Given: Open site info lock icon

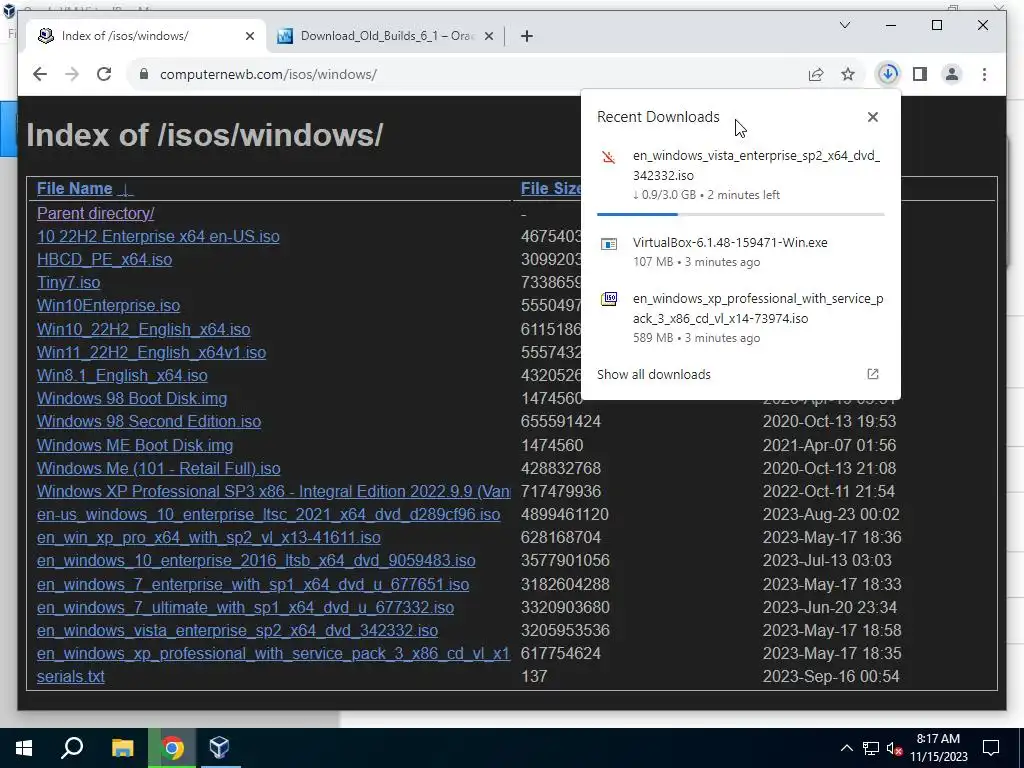Looking at the screenshot, I should click(144, 74).
